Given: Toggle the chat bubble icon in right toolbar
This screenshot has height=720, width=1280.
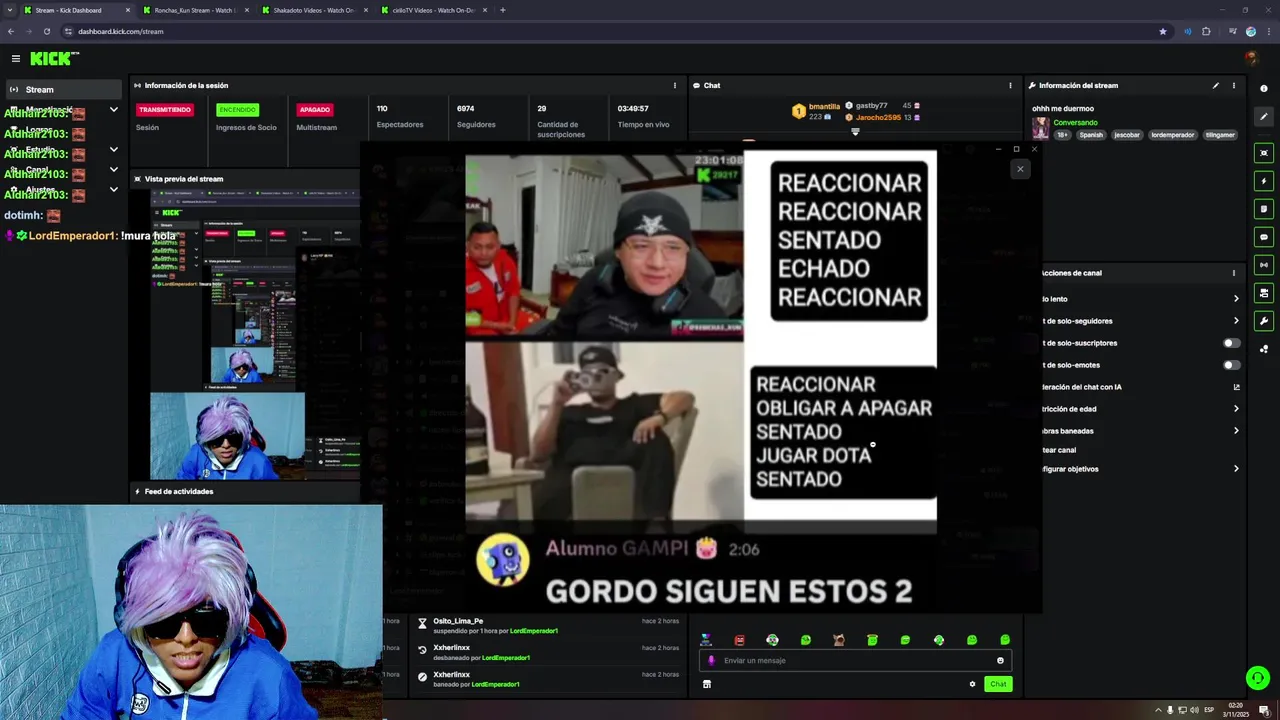Looking at the screenshot, I should pos(1264,237).
